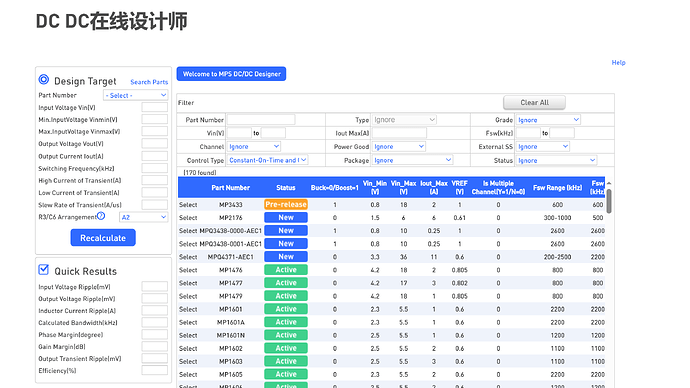Click the scrollbar up arrow in table

pyautogui.click(x=609, y=183)
